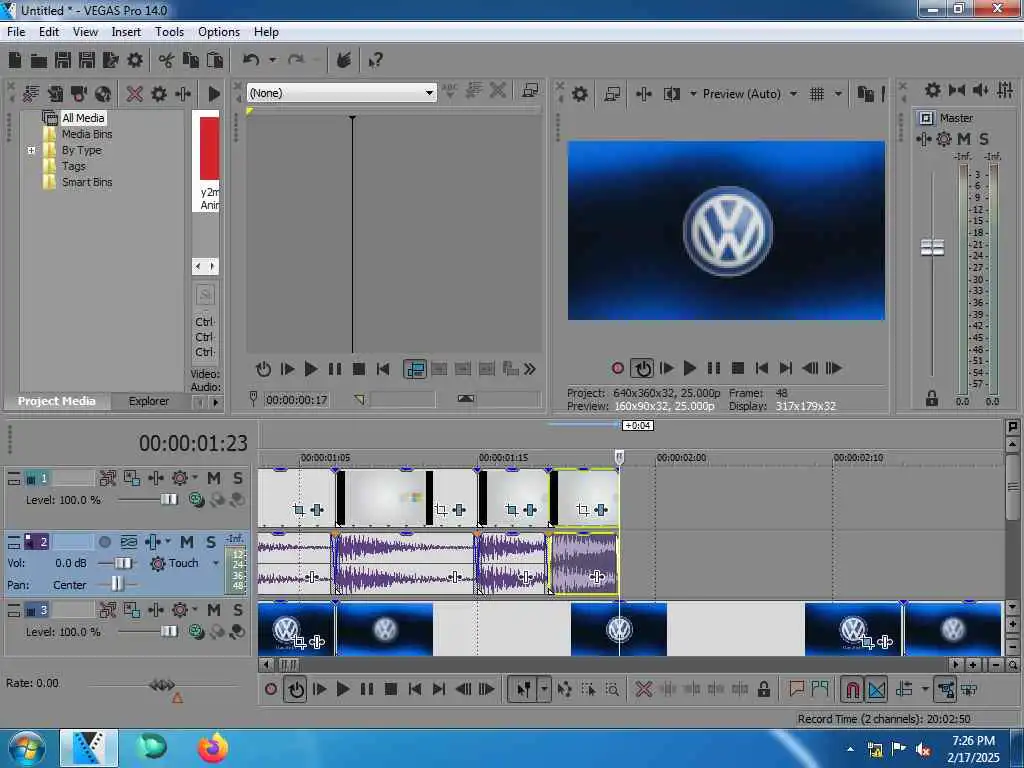
Task: Open track 1 Track Motion icon
Action: point(131,479)
